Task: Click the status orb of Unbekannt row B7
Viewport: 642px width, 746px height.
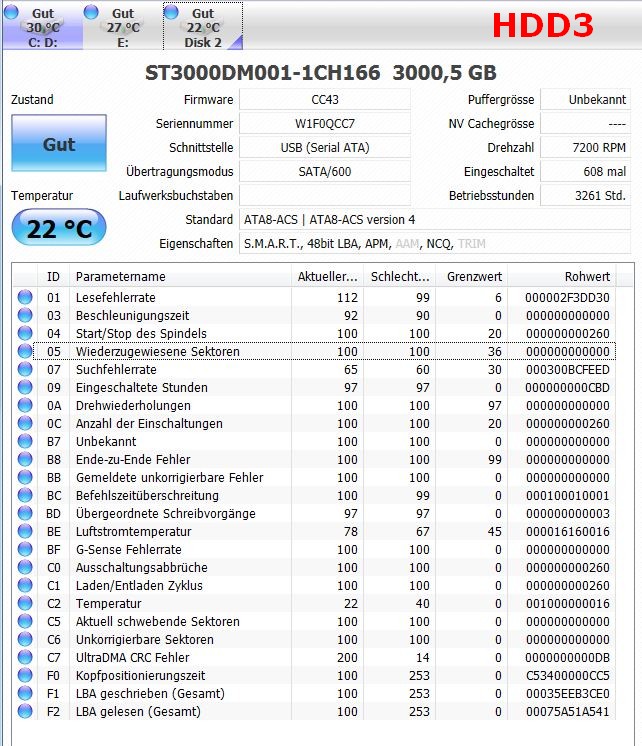Action: tap(25, 442)
